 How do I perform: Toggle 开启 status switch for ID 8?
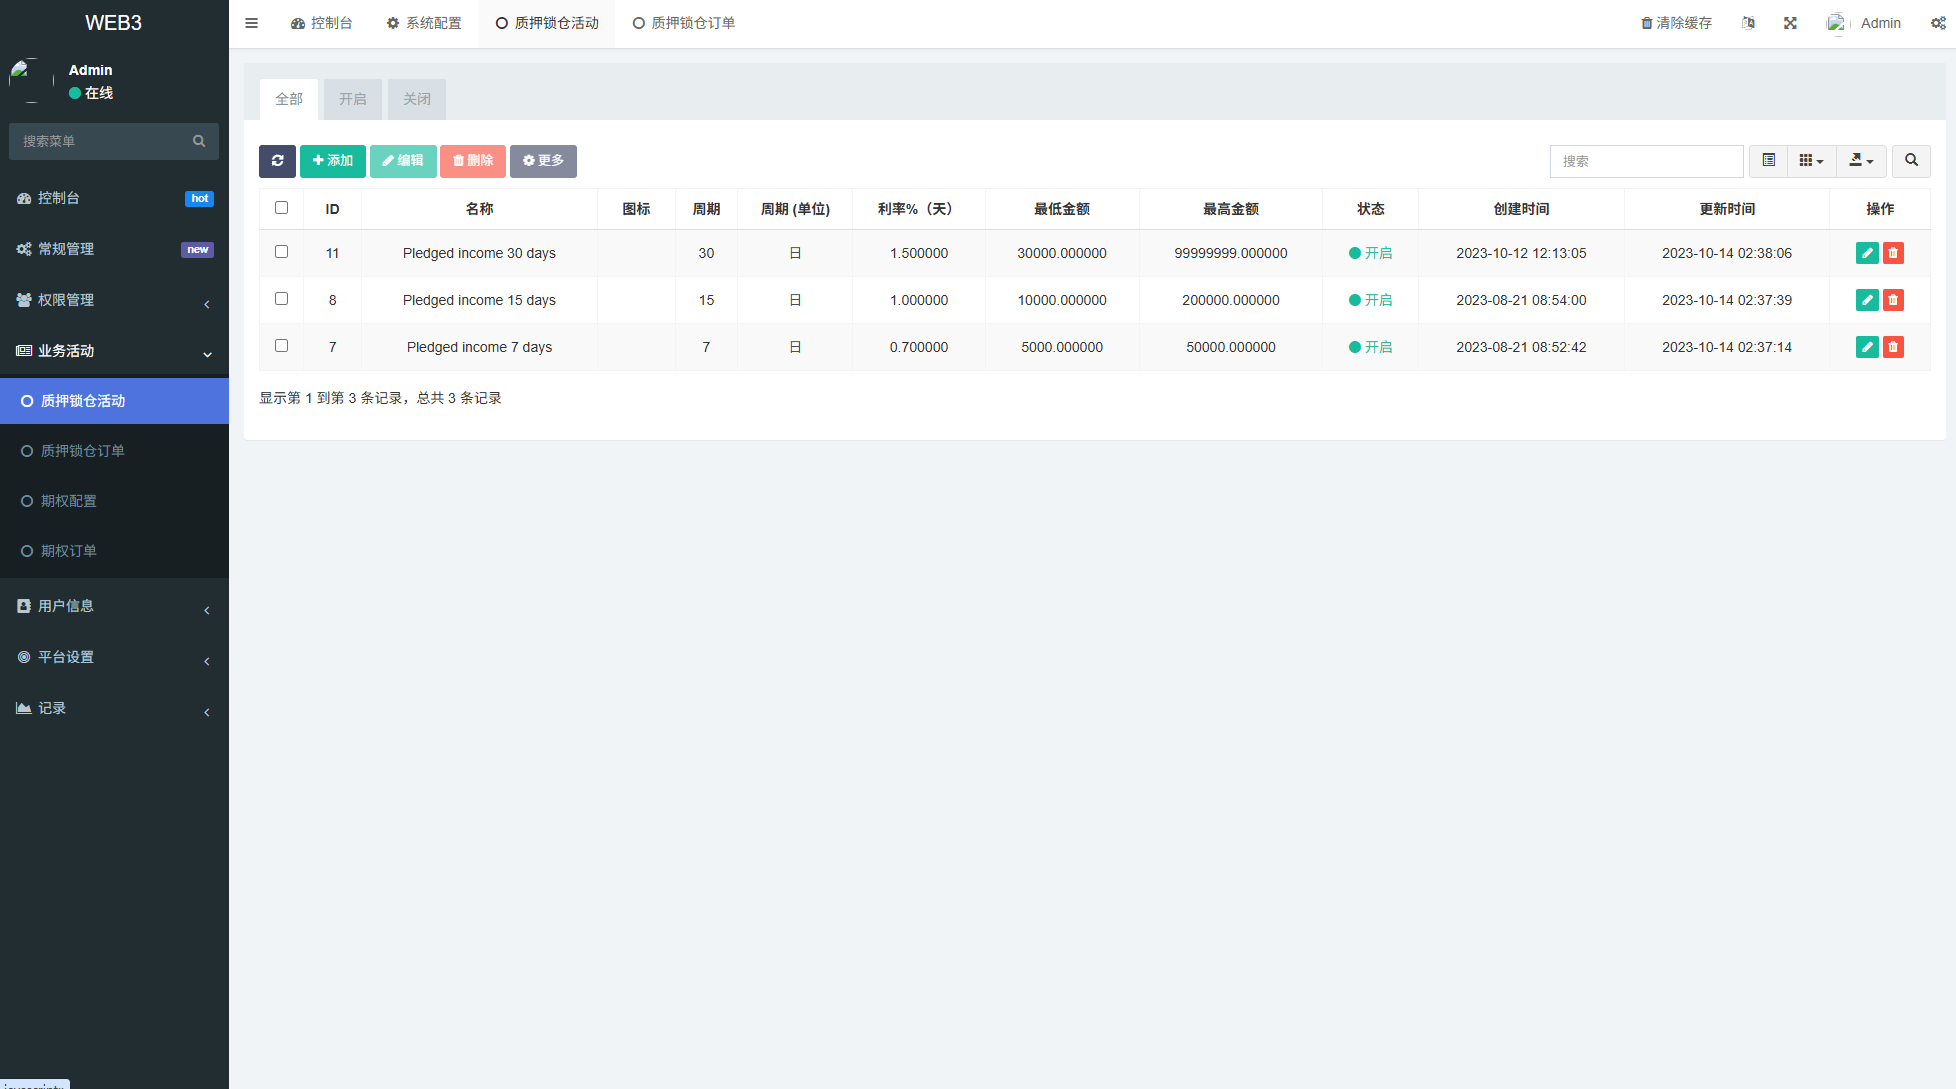1370,300
